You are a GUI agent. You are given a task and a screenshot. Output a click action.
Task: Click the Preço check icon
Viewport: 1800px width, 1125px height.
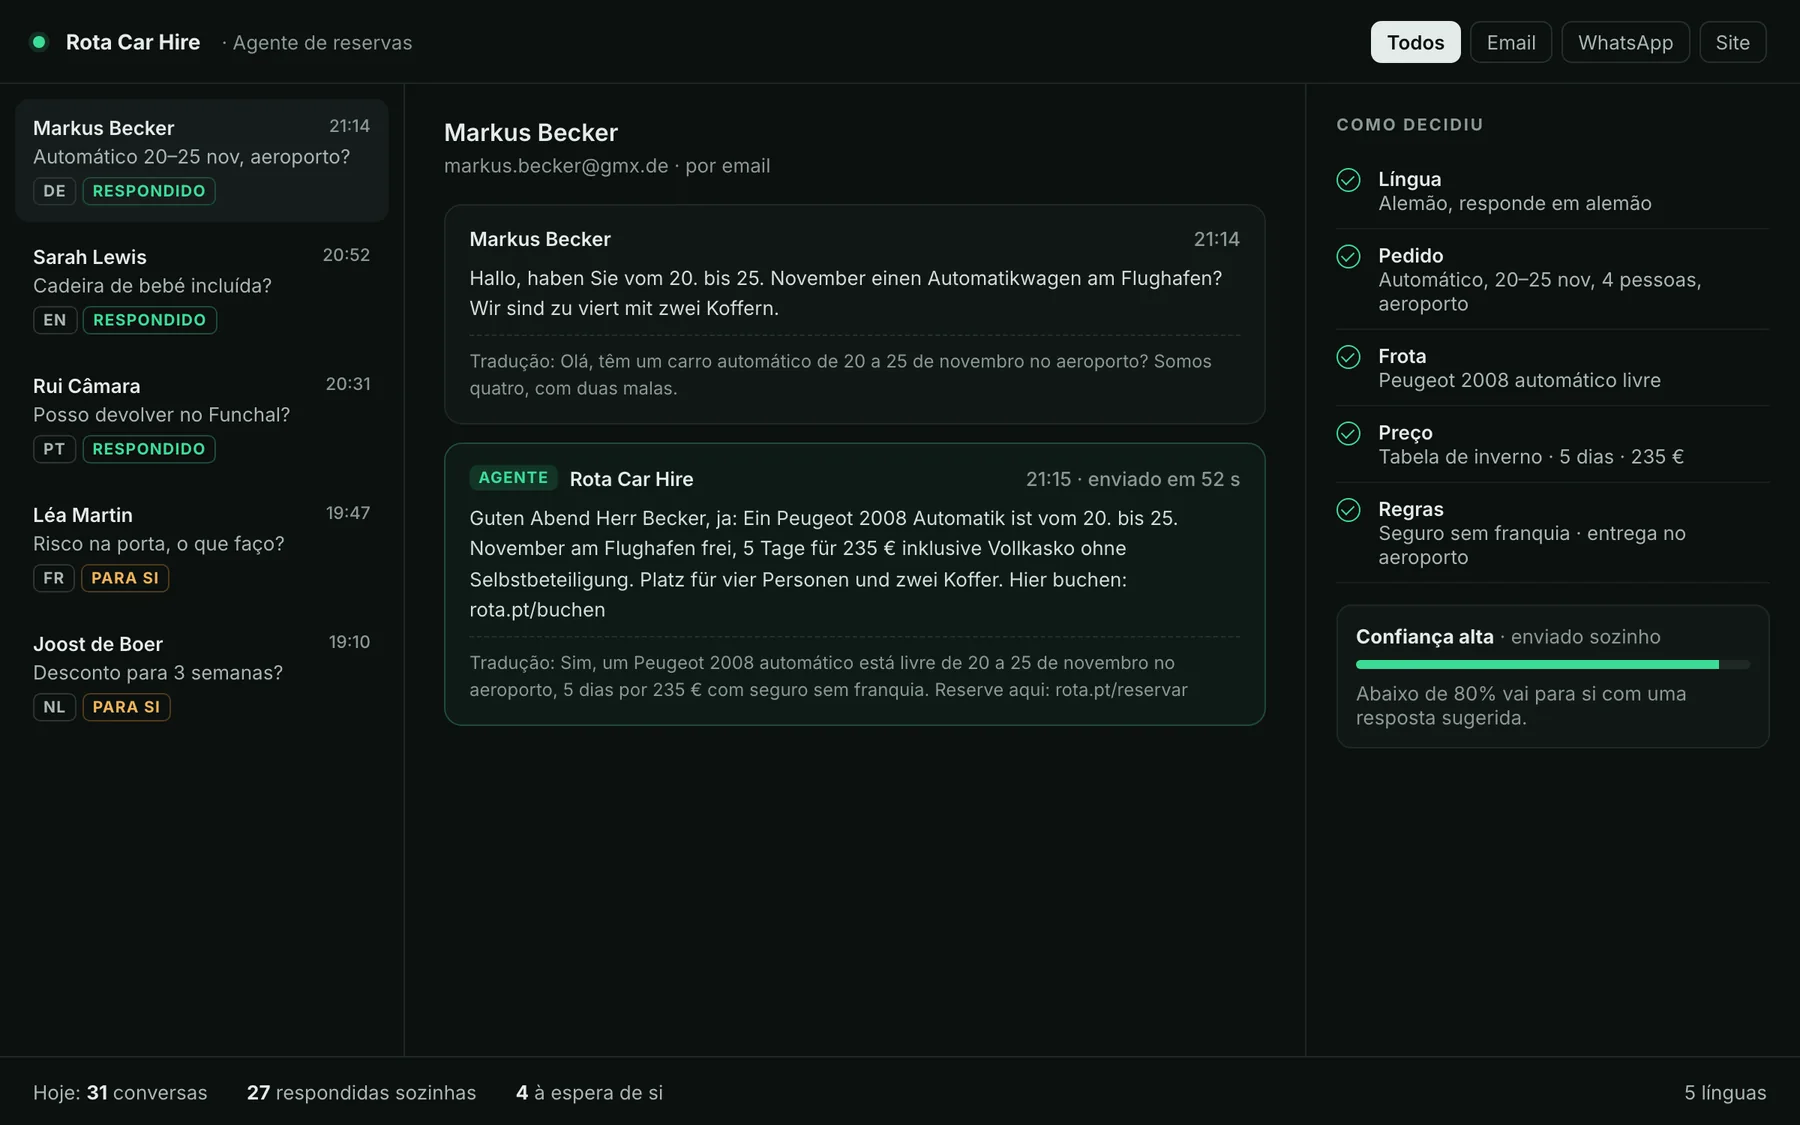[x=1348, y=433]
